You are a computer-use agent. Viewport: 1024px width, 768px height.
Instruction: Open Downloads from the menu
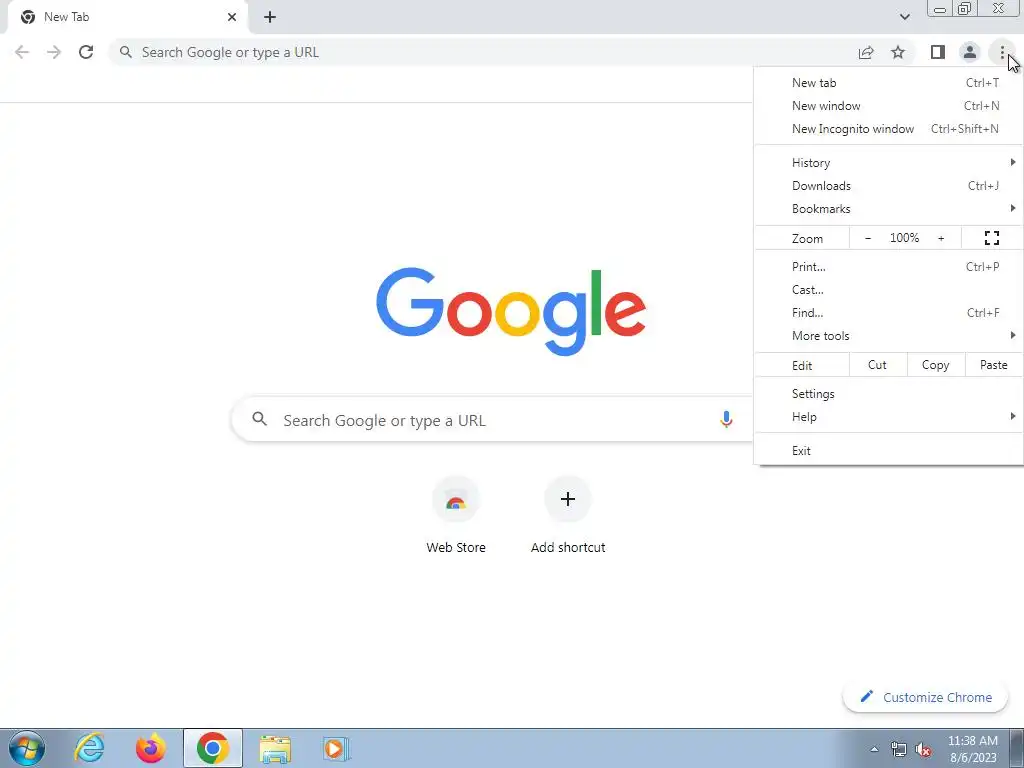click(888, 185)
